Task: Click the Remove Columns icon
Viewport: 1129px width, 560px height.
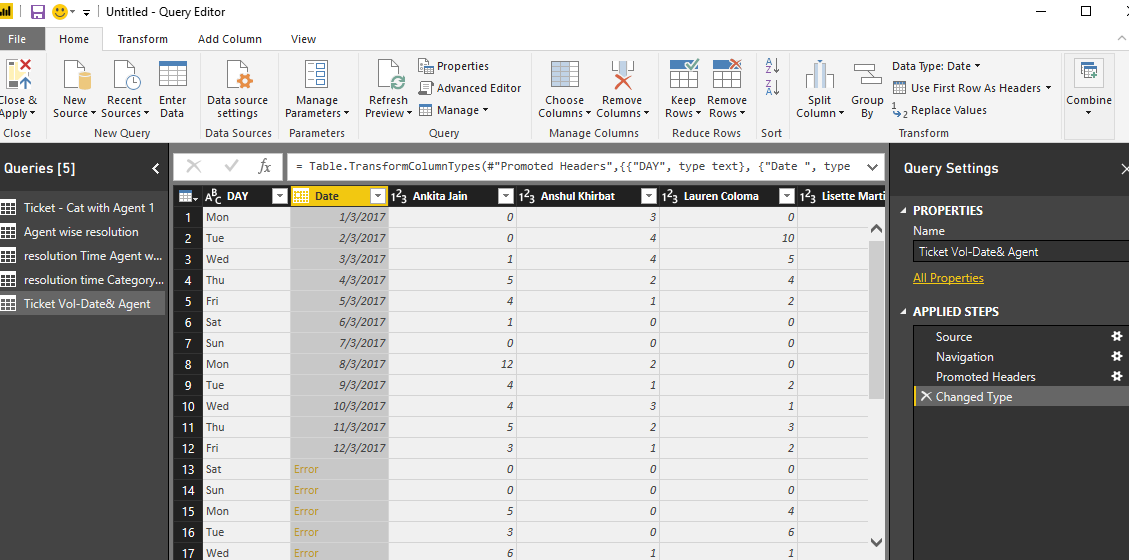Action: (622, 75)
